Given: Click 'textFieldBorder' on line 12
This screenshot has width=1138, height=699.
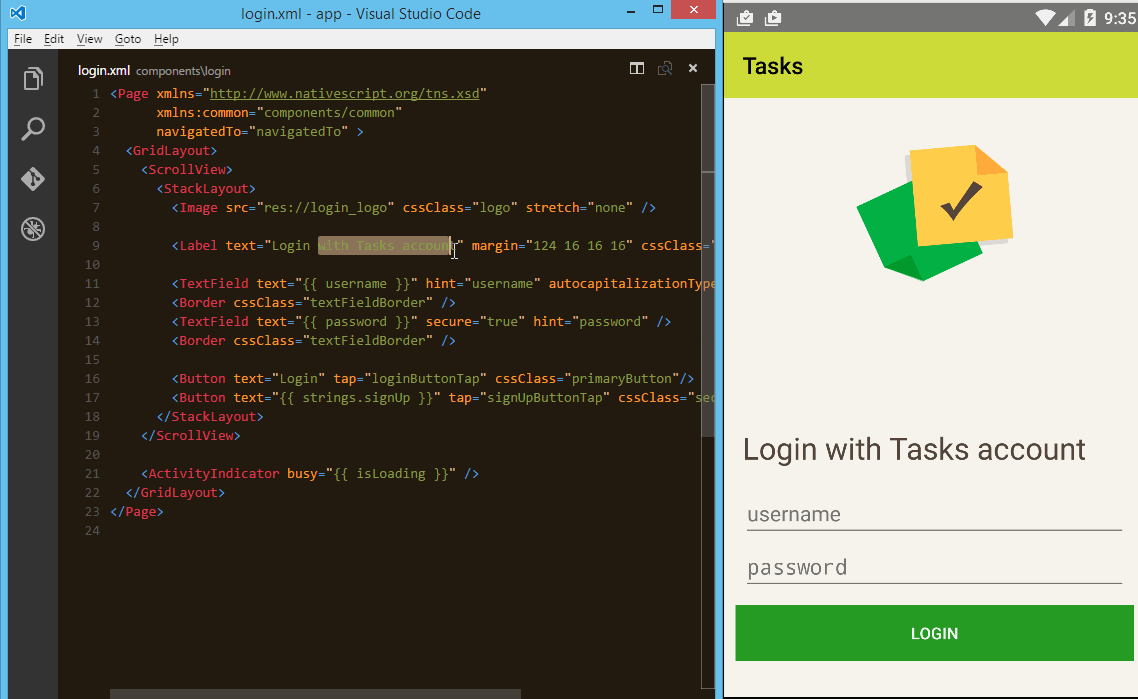Looking at the screenshot, I should pyautogui.click(x=368, y=302).
